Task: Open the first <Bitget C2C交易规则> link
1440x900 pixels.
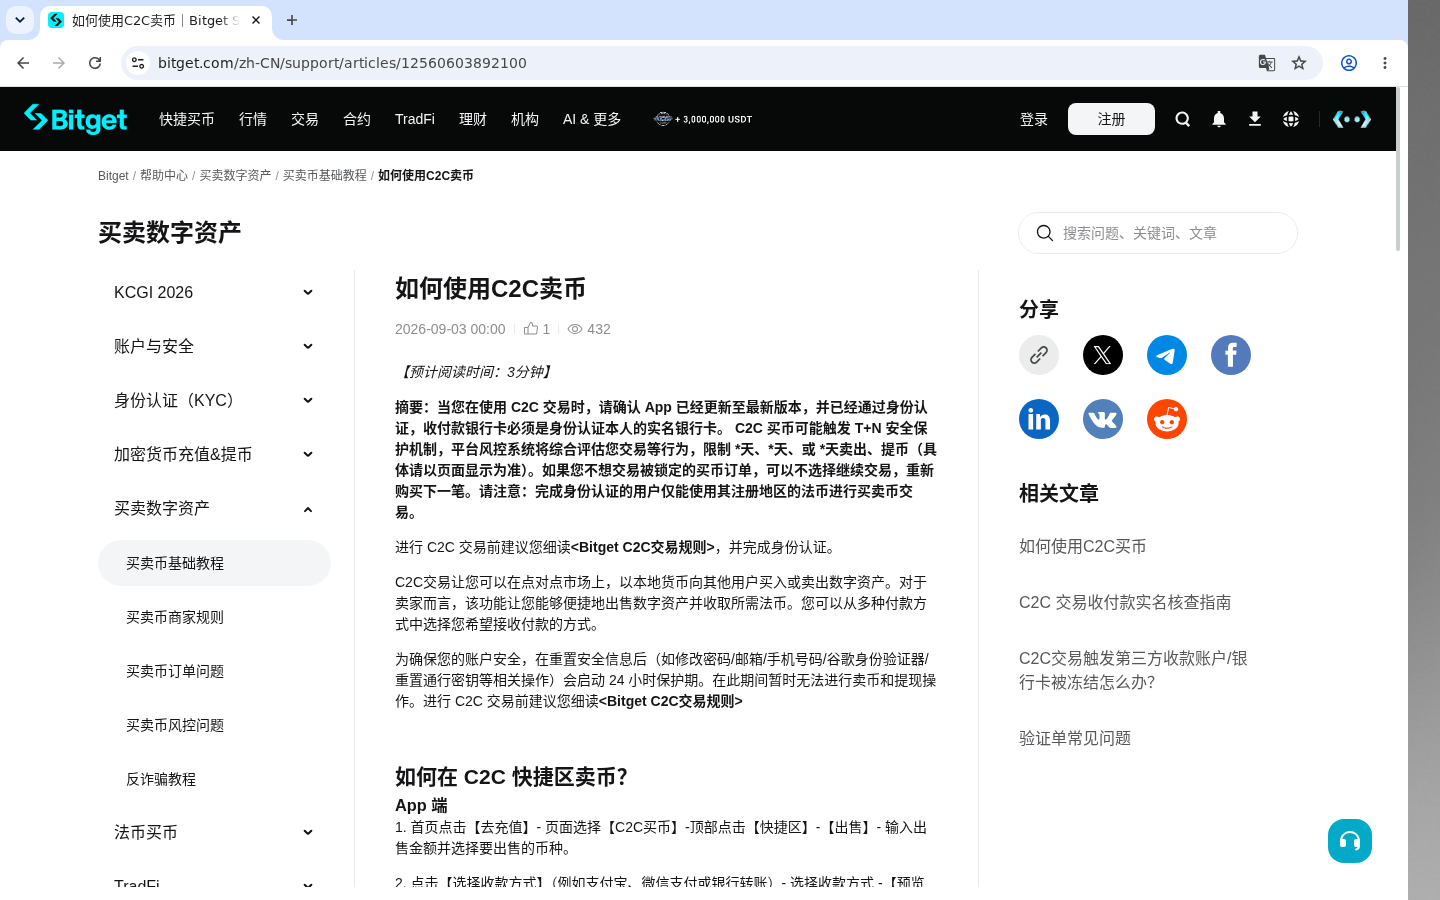Action: [x=642, y=547]
